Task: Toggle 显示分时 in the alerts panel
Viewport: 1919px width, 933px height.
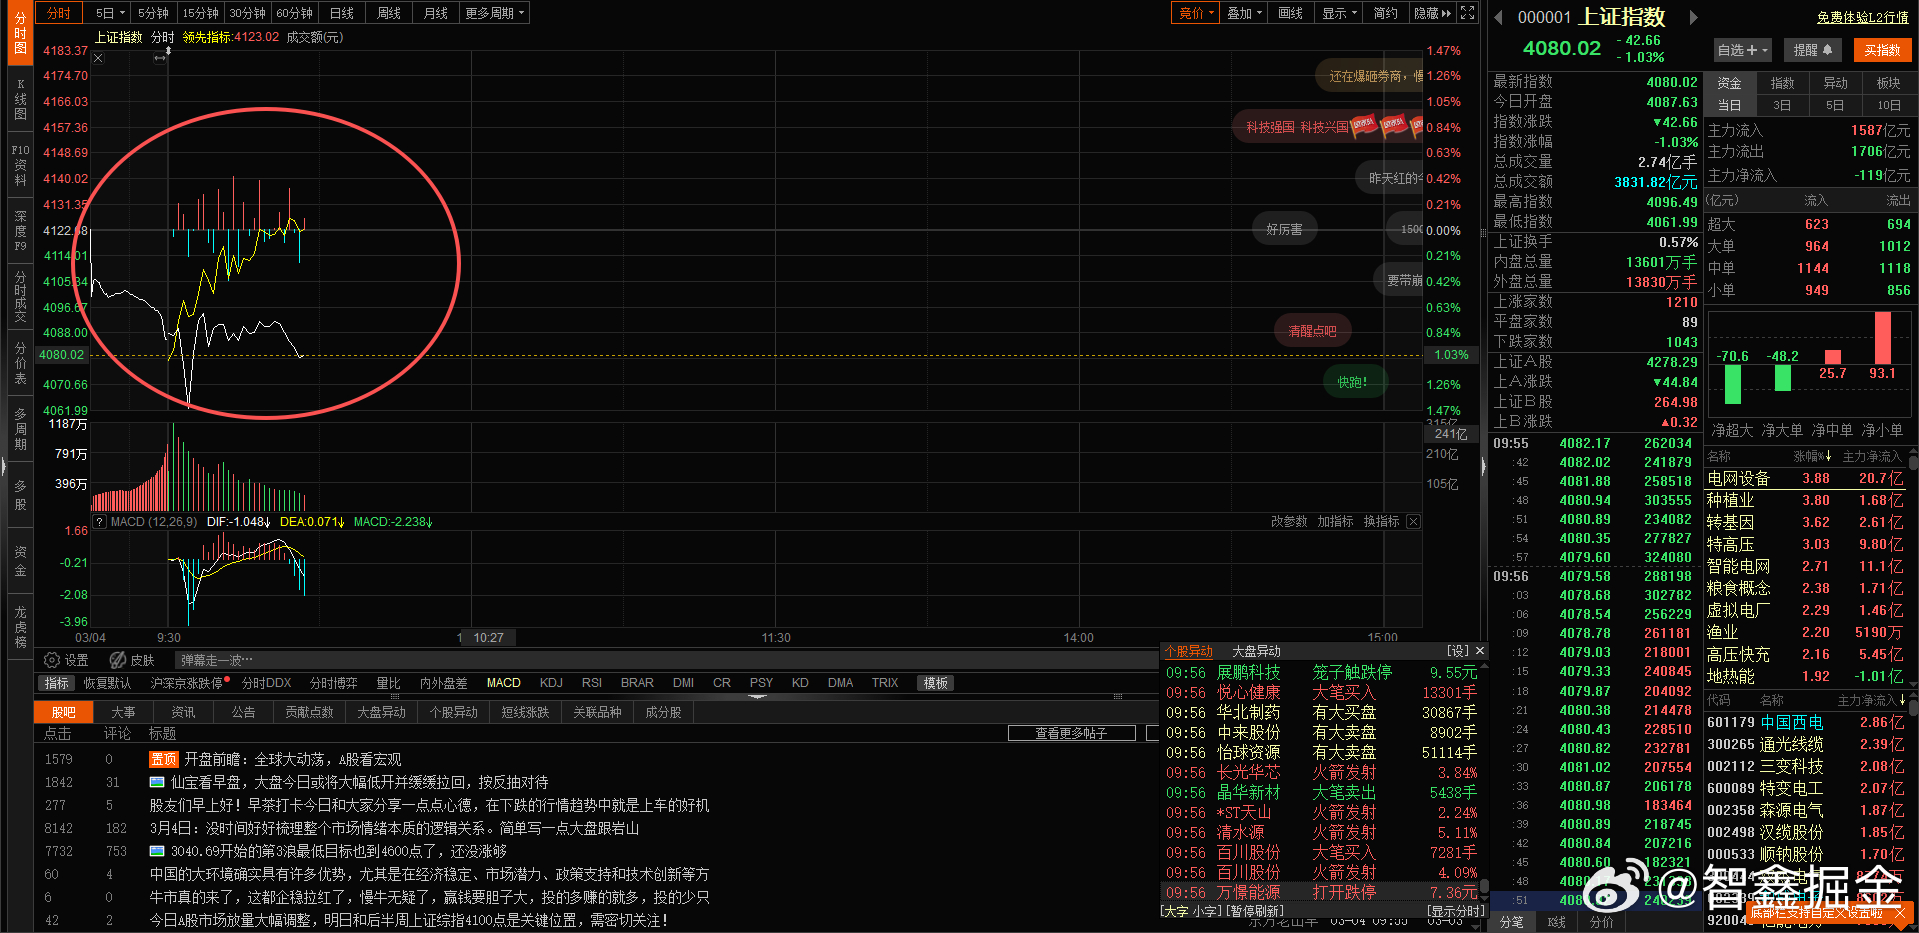Action: point(1456,911)
